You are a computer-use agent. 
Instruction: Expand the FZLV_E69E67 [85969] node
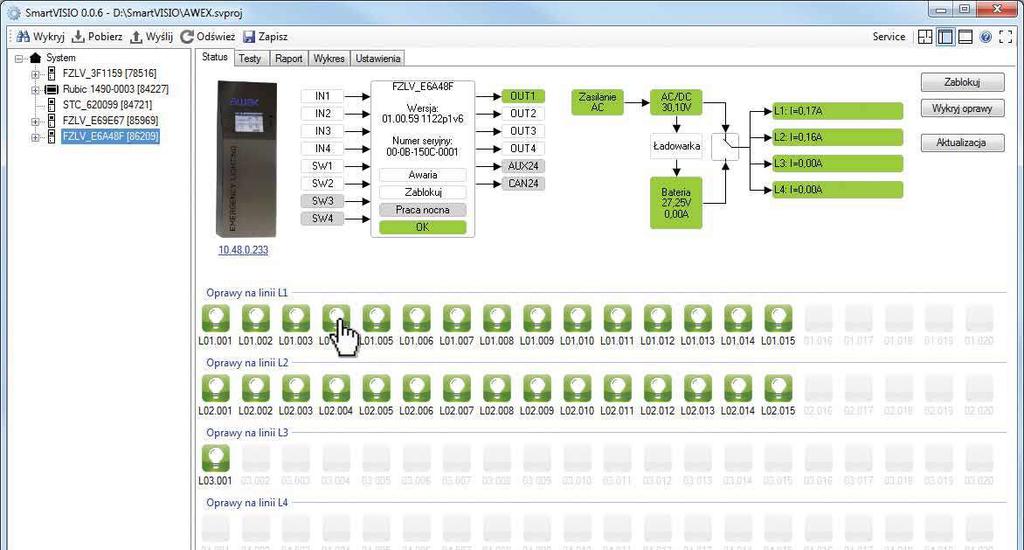click(x=35, y=121)
